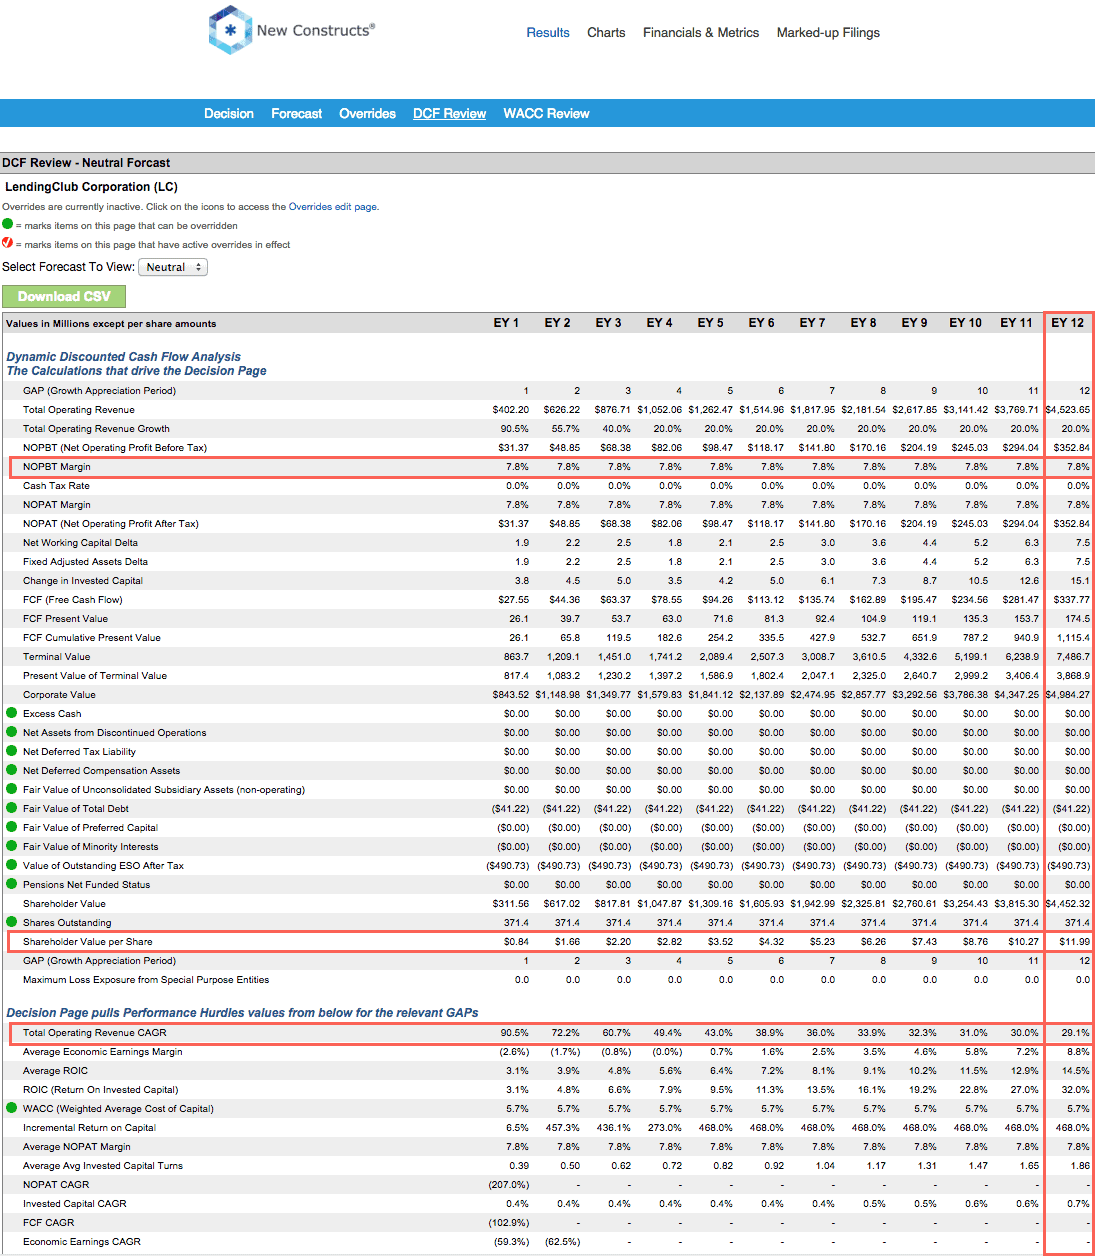Click the New Constructs logo icon

point(230,30)
